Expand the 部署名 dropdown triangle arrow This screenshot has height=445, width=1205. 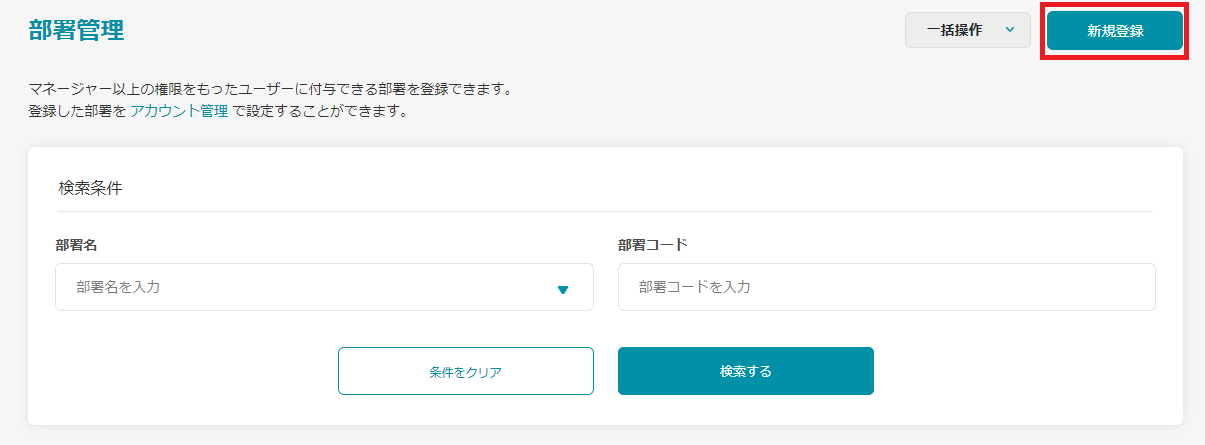(562, 290)
